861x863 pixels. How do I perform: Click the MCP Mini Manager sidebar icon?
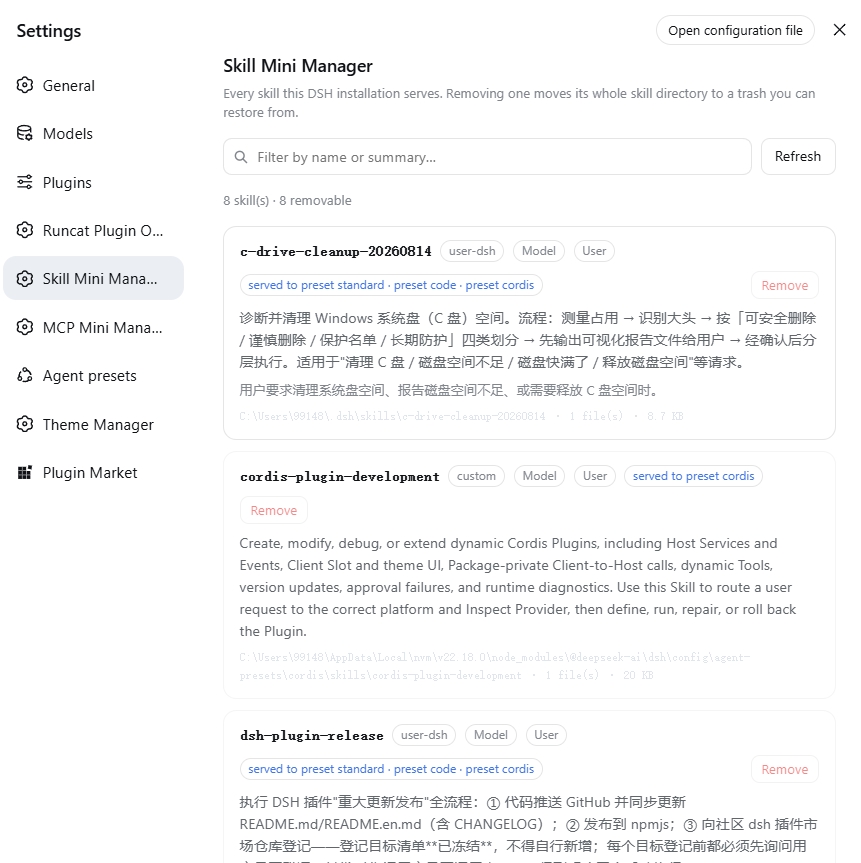(x=25, y=327)
